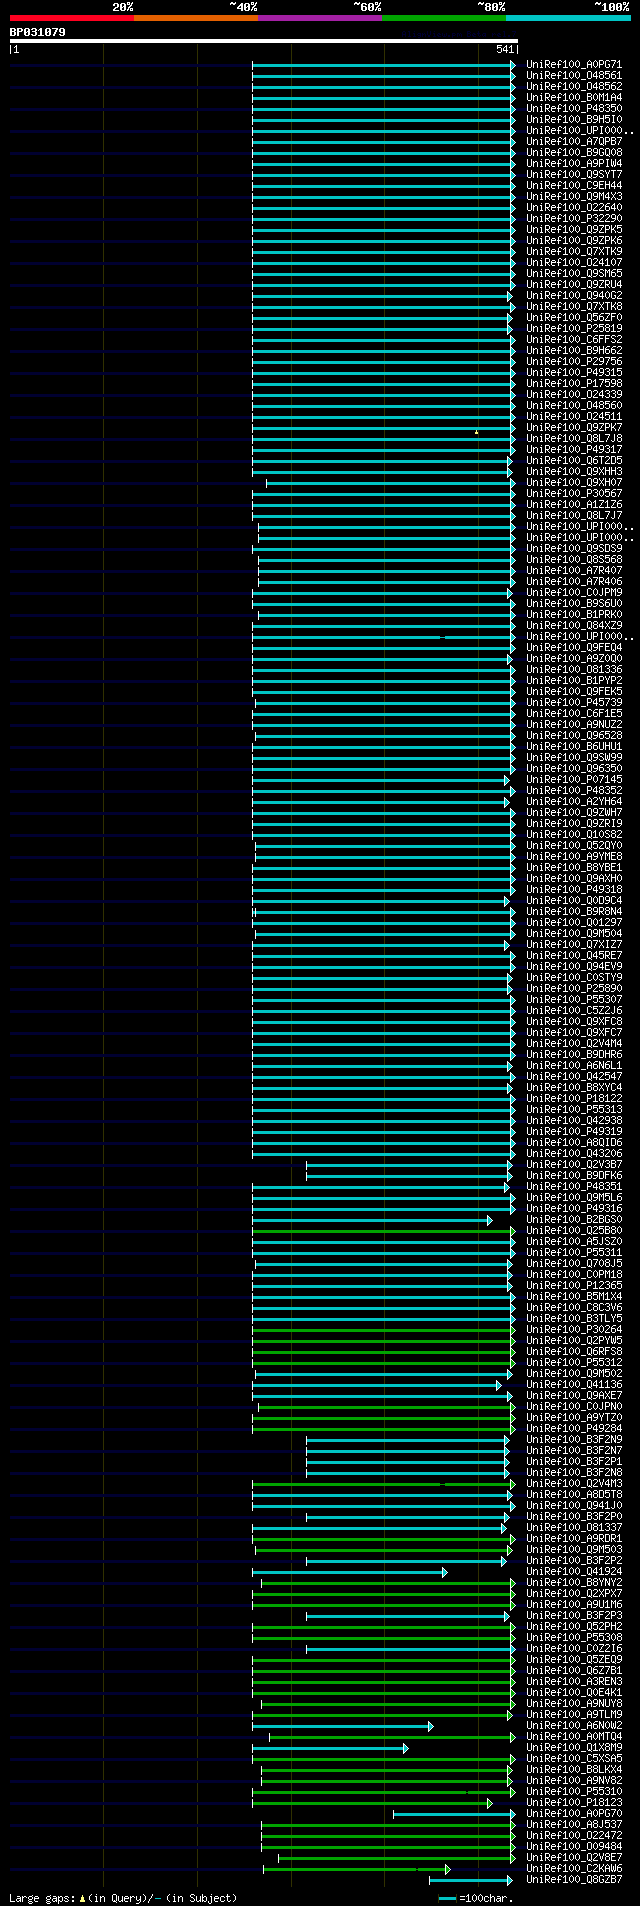Select label UniRef100_Q940G2
Image resolution: width=640 pixels, height=1906 pixels.
(574, 296)
